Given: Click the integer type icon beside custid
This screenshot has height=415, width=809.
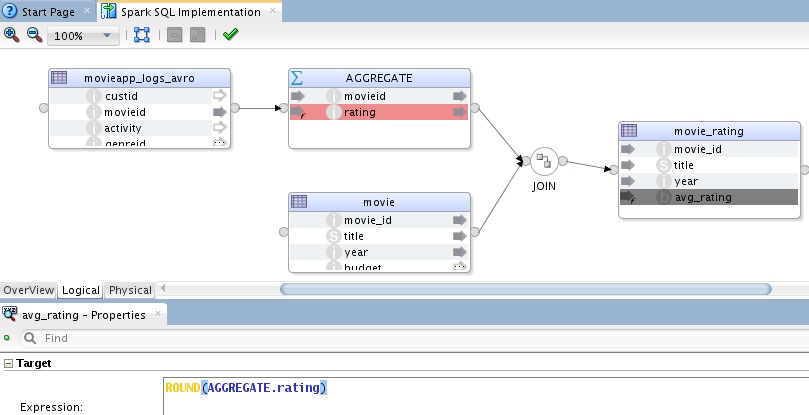Looking at the screenshot, I should (x=94, y=96).
